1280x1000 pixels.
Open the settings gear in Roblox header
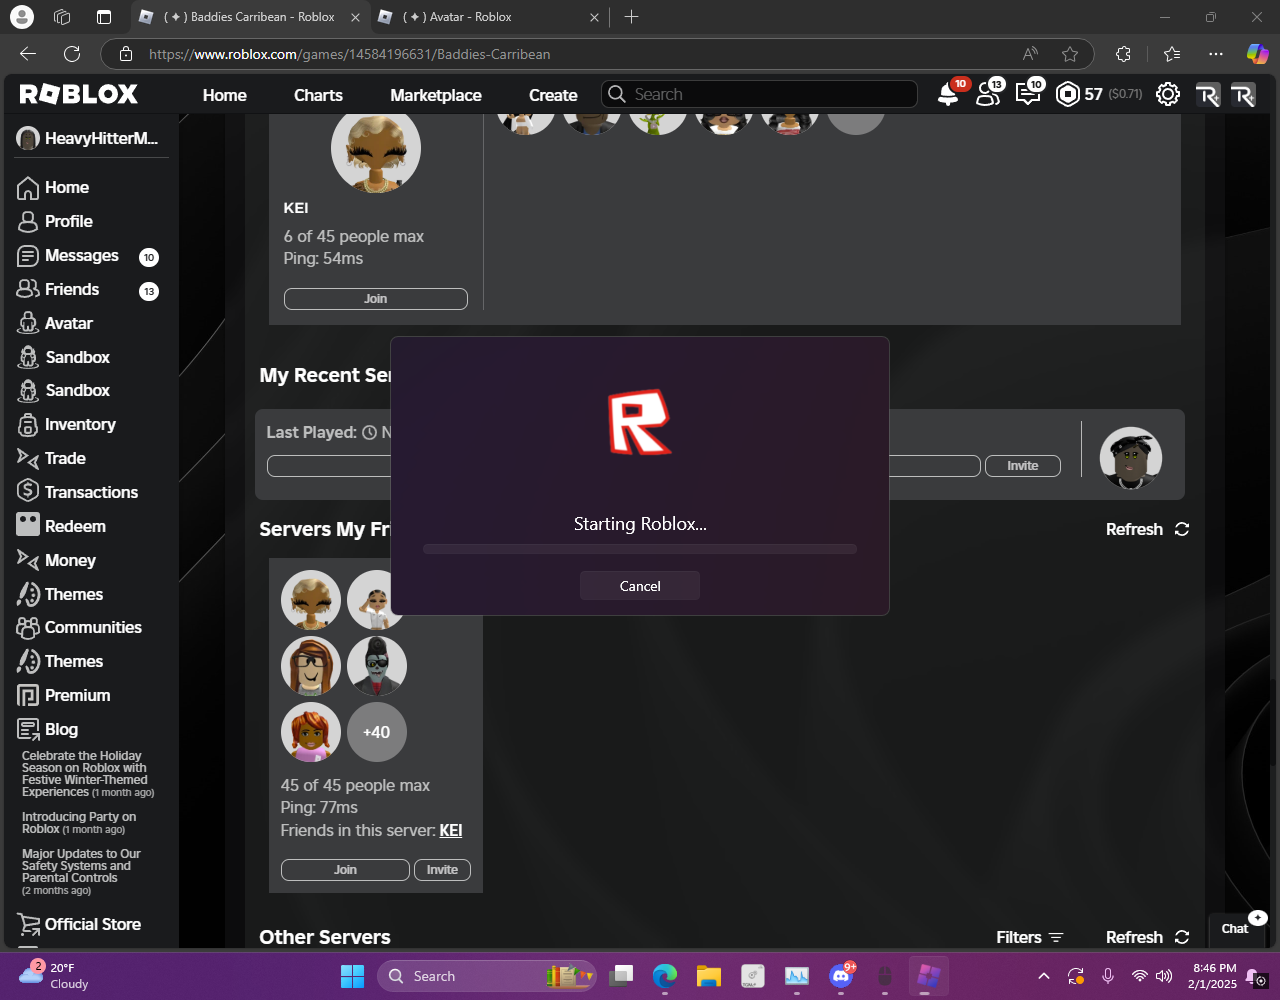tap(1167, 95)
